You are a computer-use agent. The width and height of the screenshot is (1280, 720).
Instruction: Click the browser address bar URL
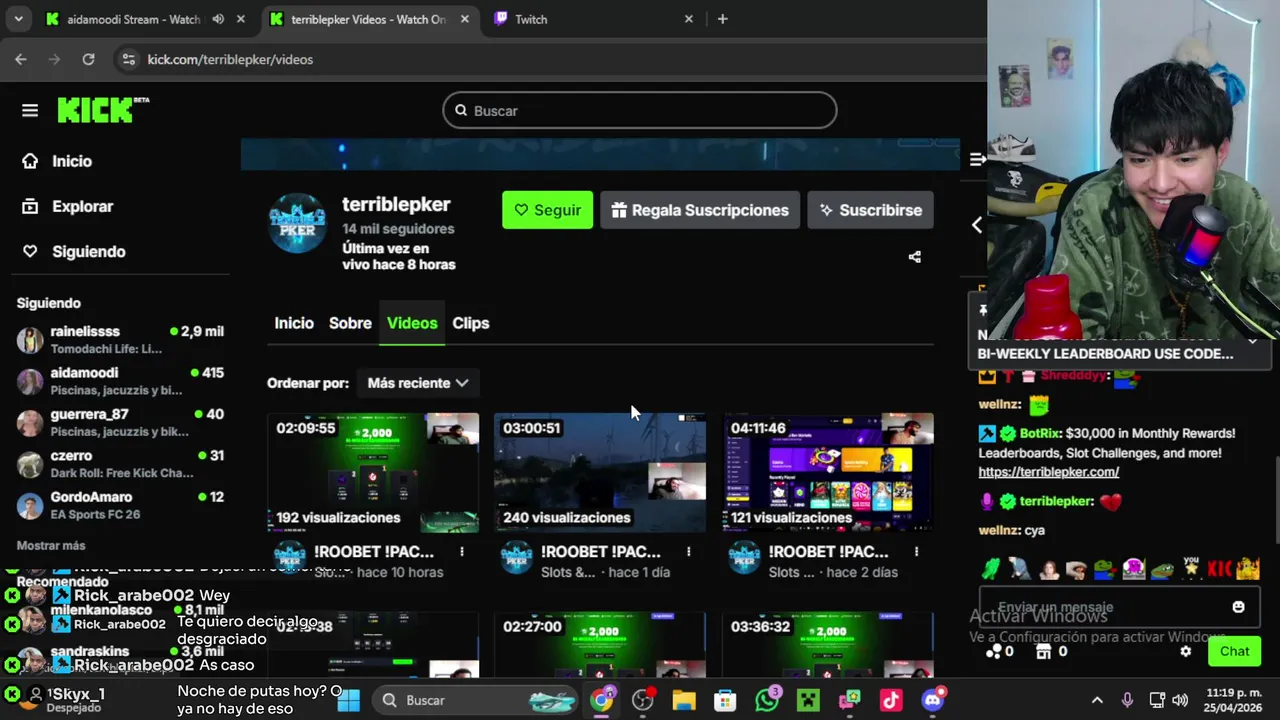[230, 59]
